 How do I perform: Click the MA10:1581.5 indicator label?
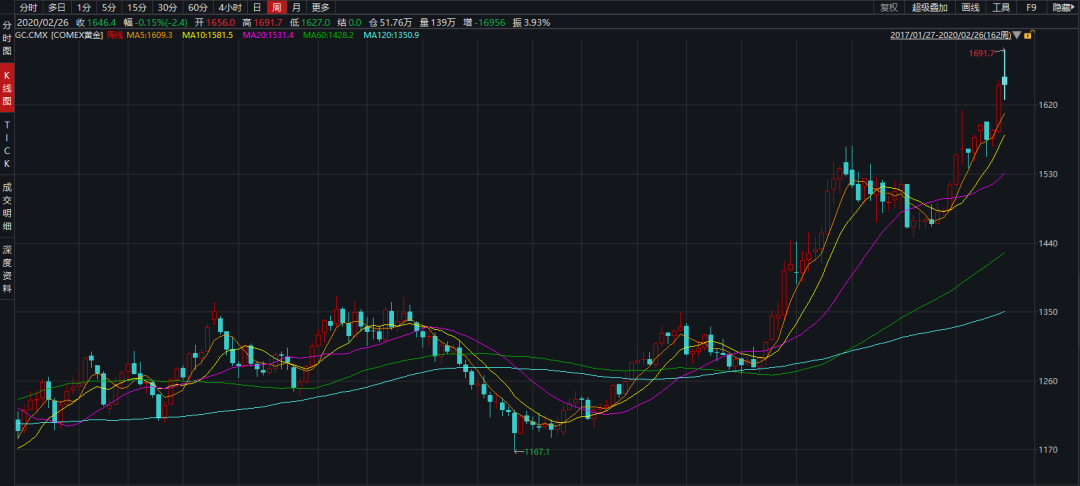[x=207, y=34]
